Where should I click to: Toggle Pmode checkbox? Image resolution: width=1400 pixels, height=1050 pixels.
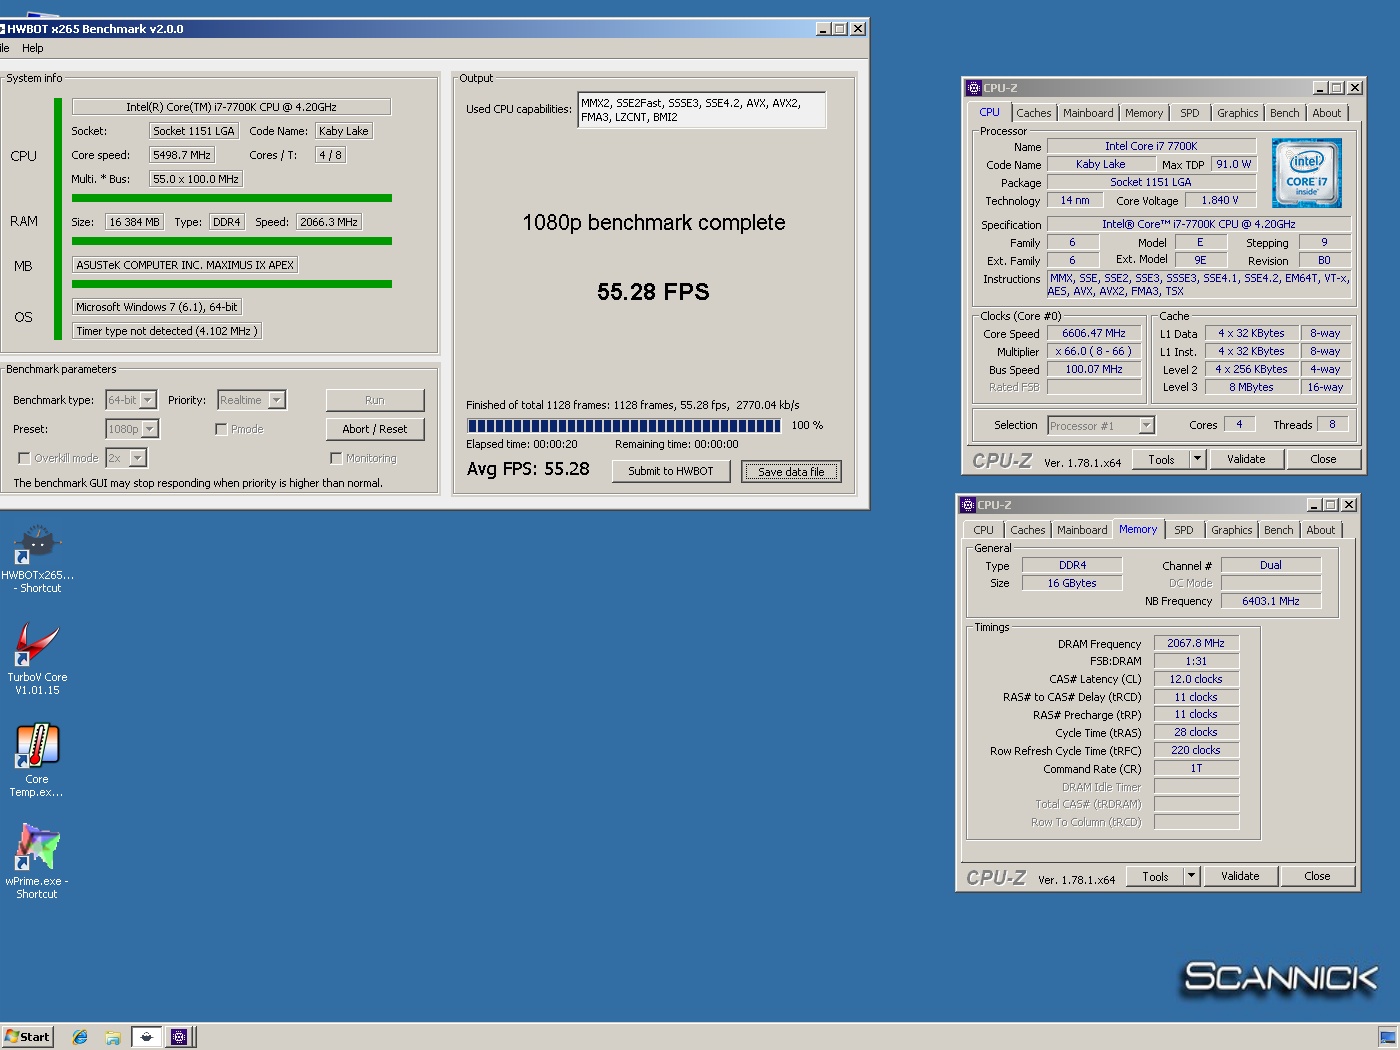221,429
